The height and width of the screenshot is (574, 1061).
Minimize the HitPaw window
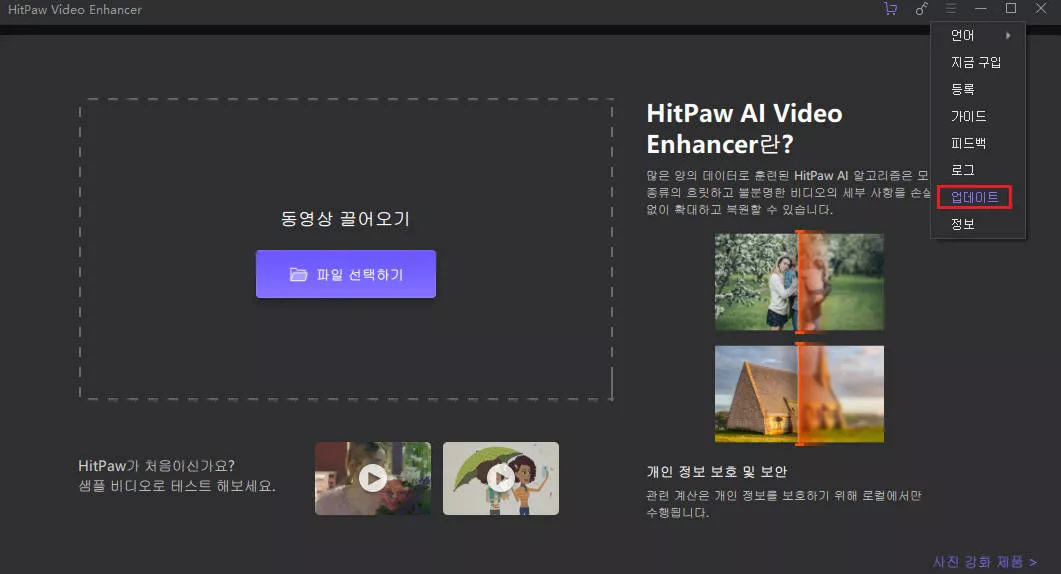[x=980, y=9]
